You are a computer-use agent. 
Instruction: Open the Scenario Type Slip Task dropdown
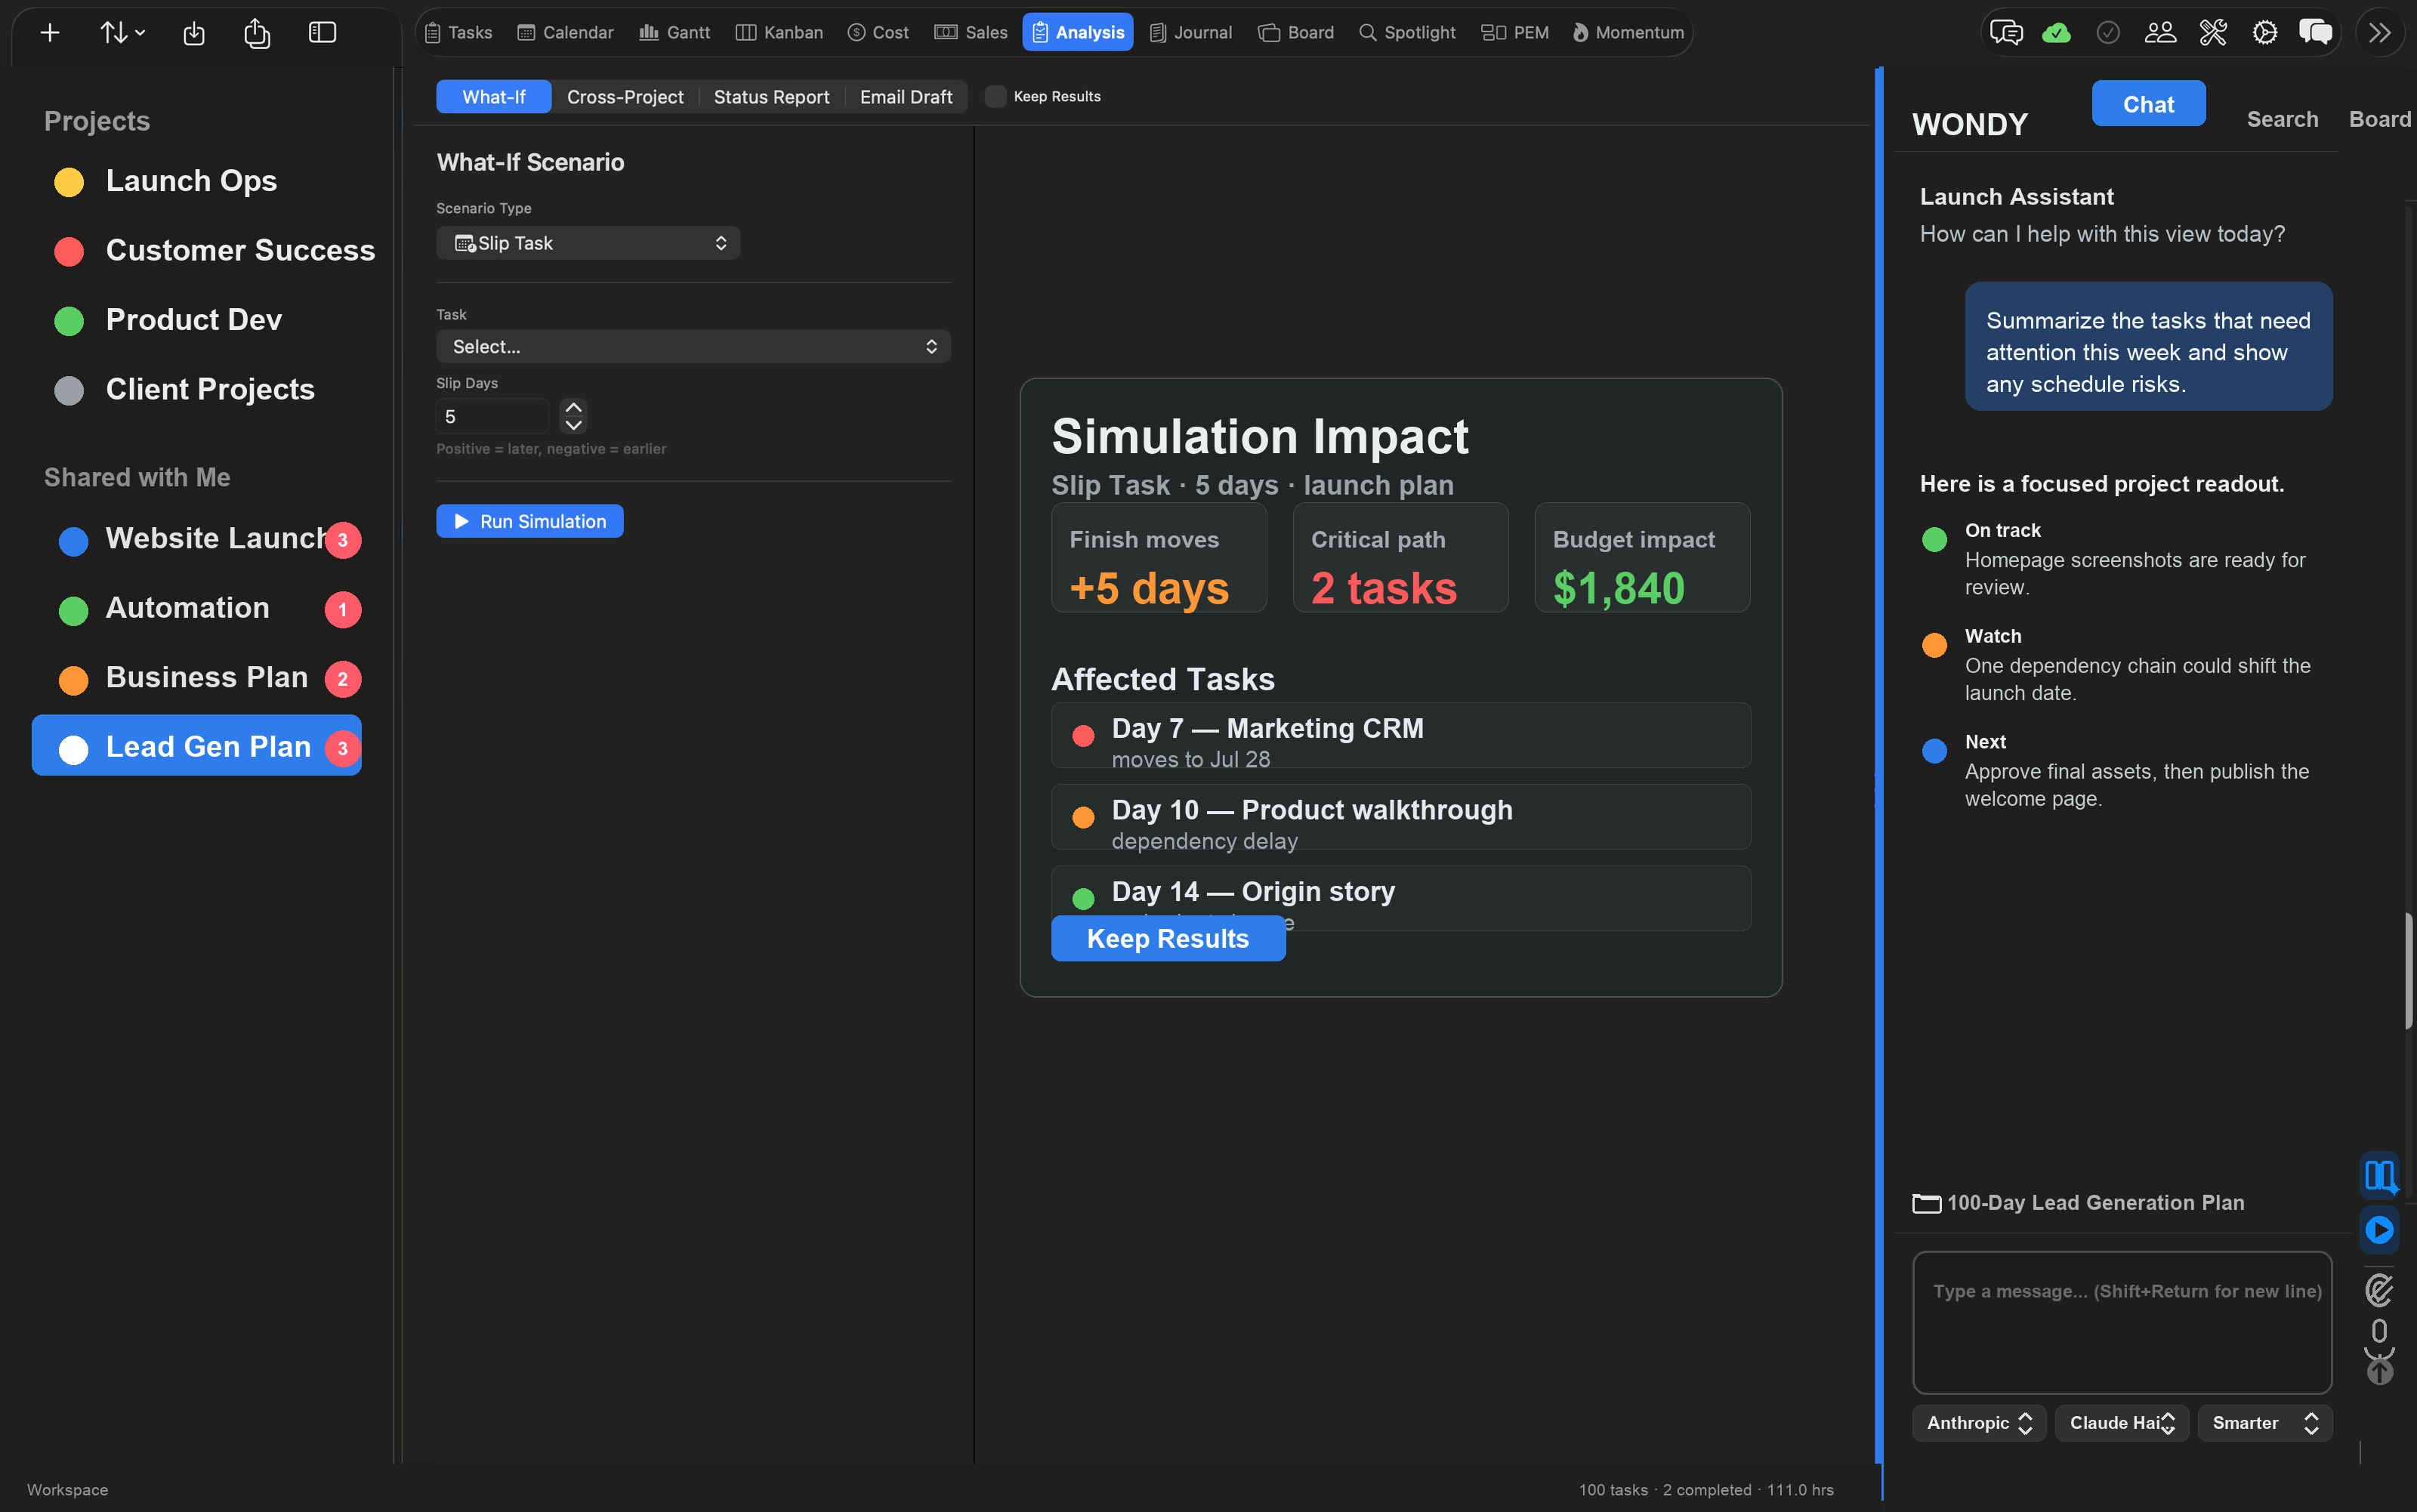588,243
